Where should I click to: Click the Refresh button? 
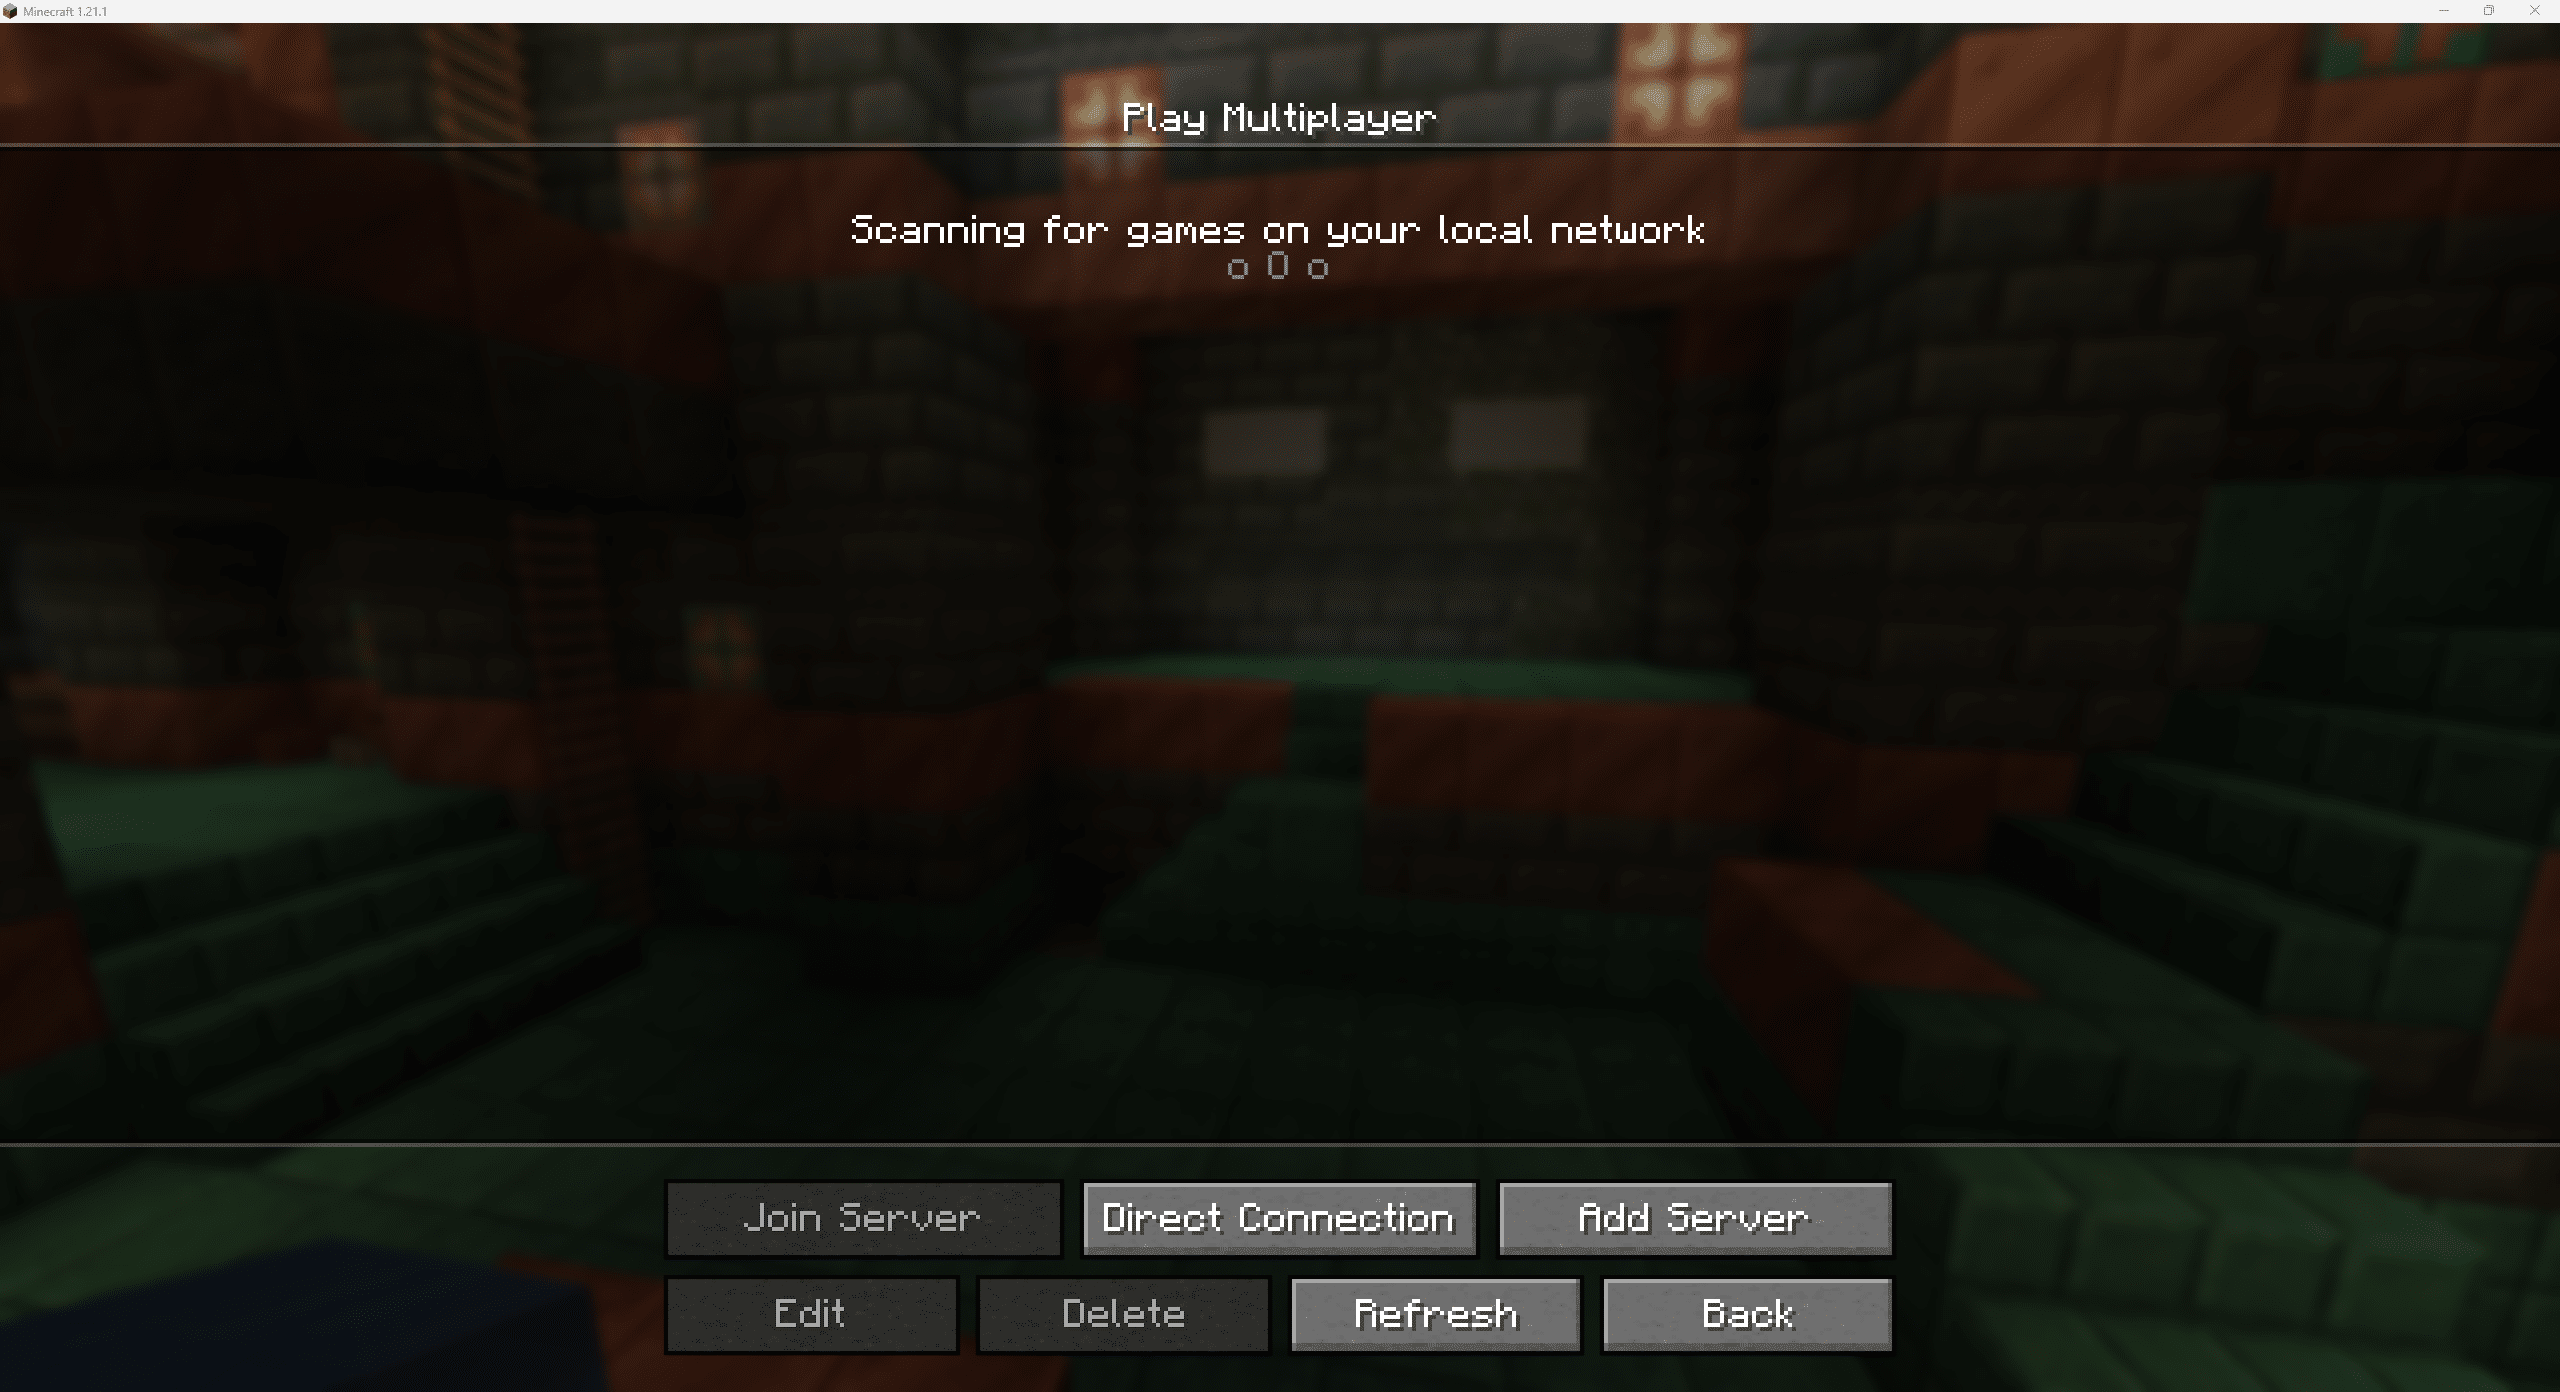[1436, 1313]
